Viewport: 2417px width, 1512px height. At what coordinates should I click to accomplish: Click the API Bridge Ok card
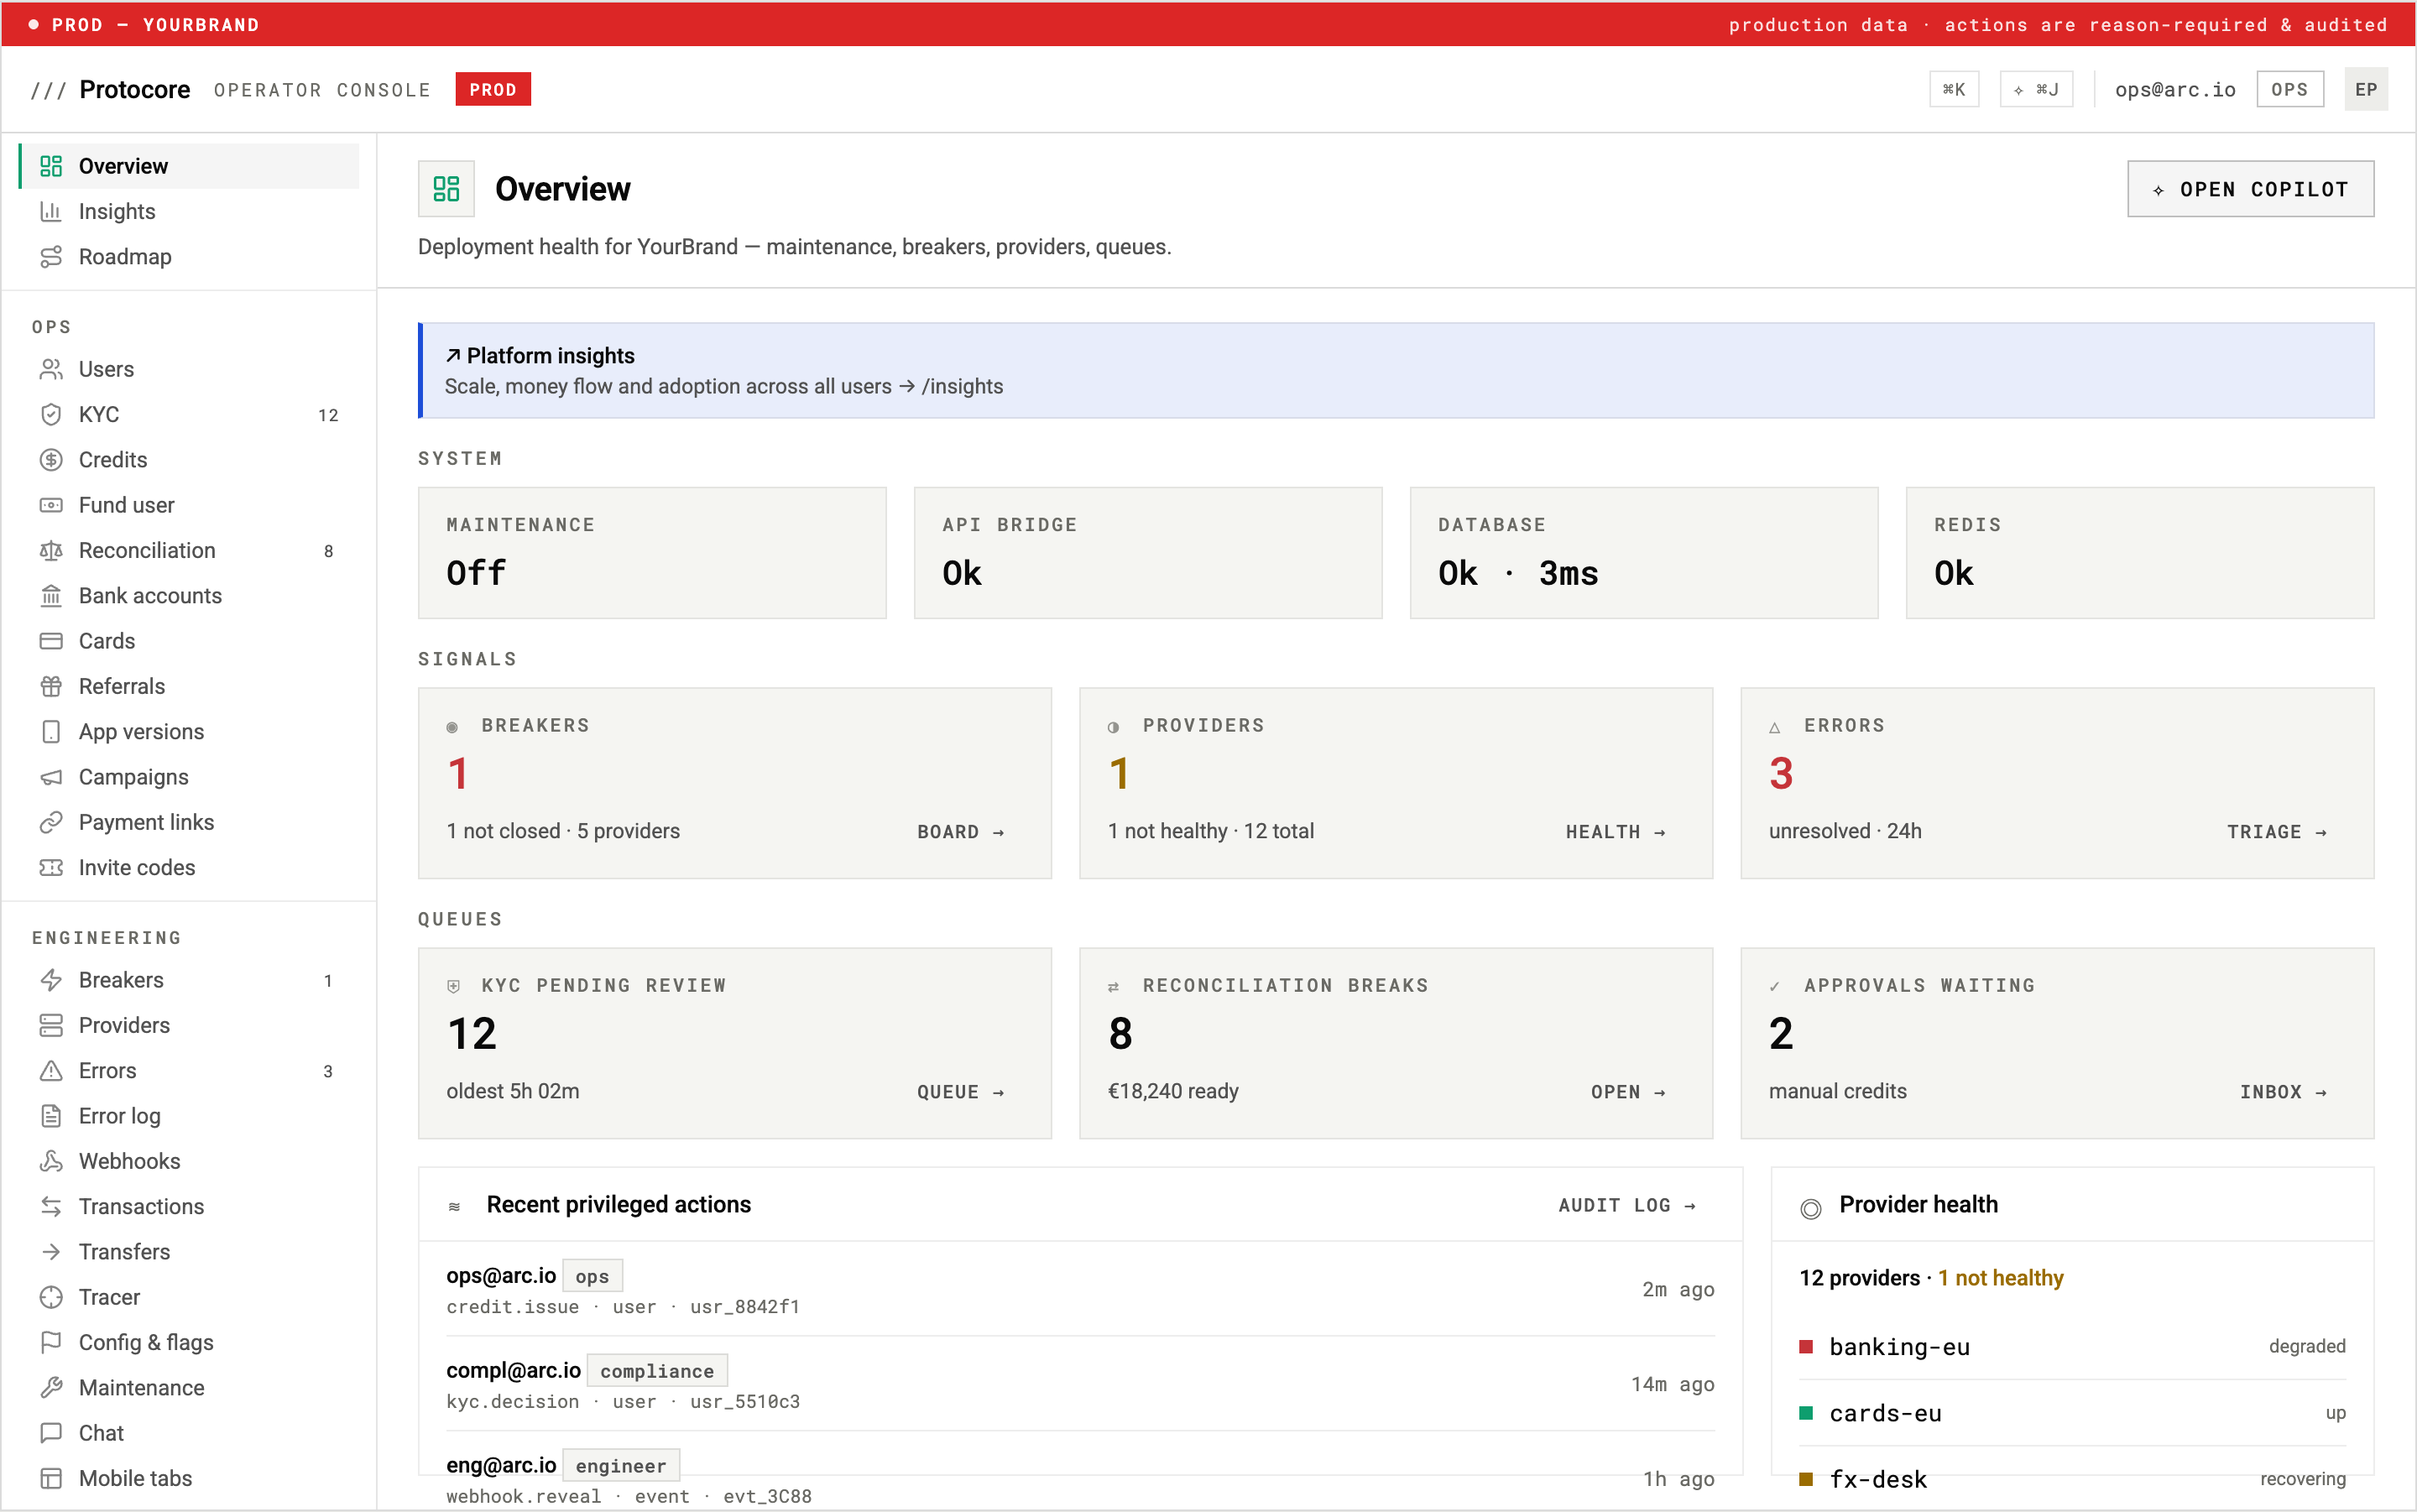(x=1148, y=553)
